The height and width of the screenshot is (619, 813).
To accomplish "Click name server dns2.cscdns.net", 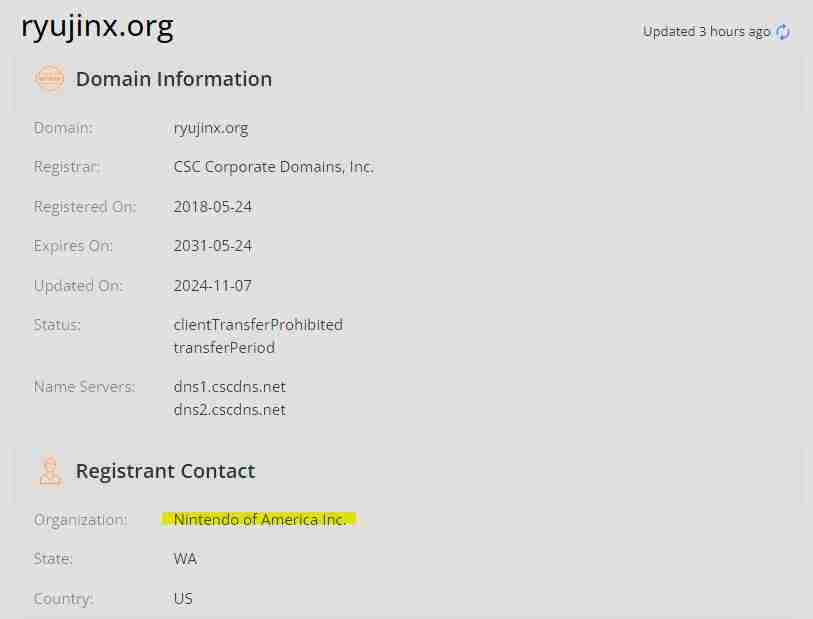I will click(230, 410).
